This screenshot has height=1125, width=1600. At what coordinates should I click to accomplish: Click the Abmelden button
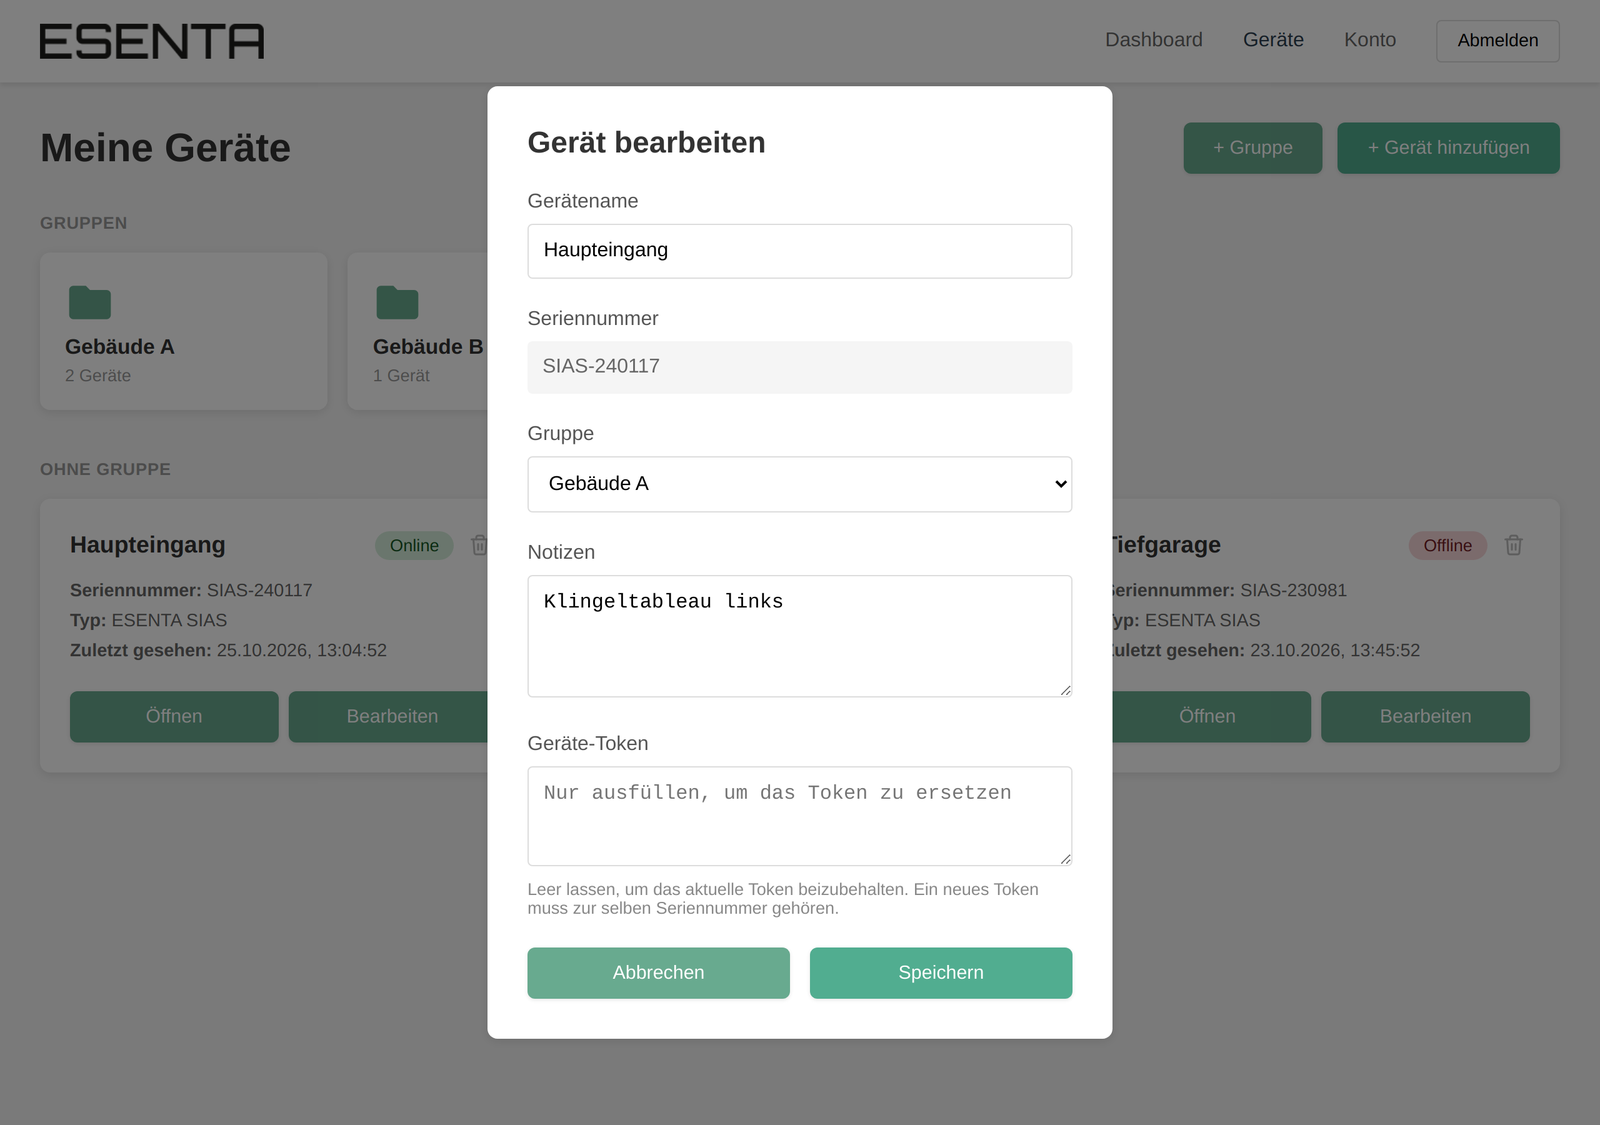[x=1498, y=41]
